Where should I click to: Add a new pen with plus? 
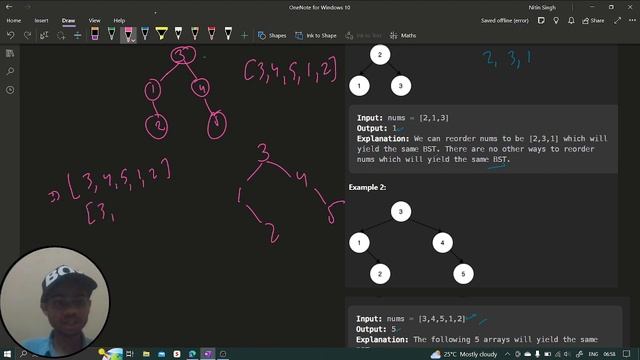pyautogui.click(x=244, y=36)
